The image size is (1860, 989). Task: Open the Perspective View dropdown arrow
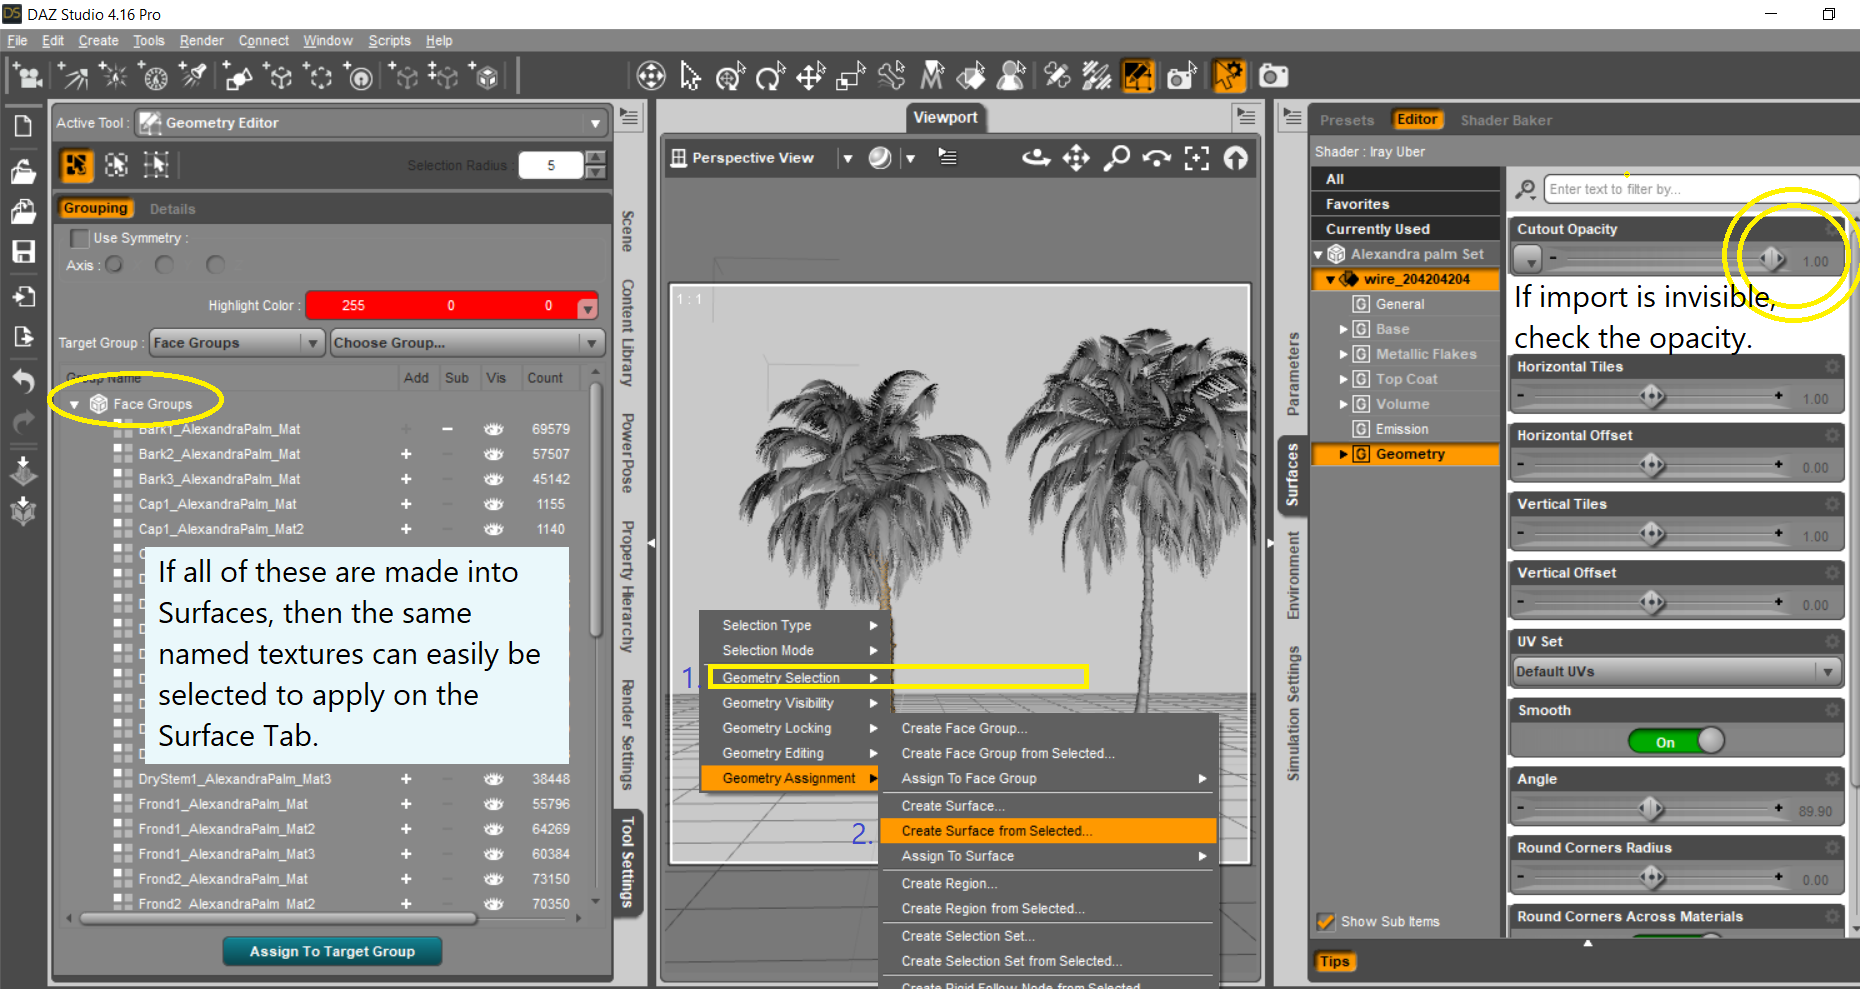coord(848,158)
